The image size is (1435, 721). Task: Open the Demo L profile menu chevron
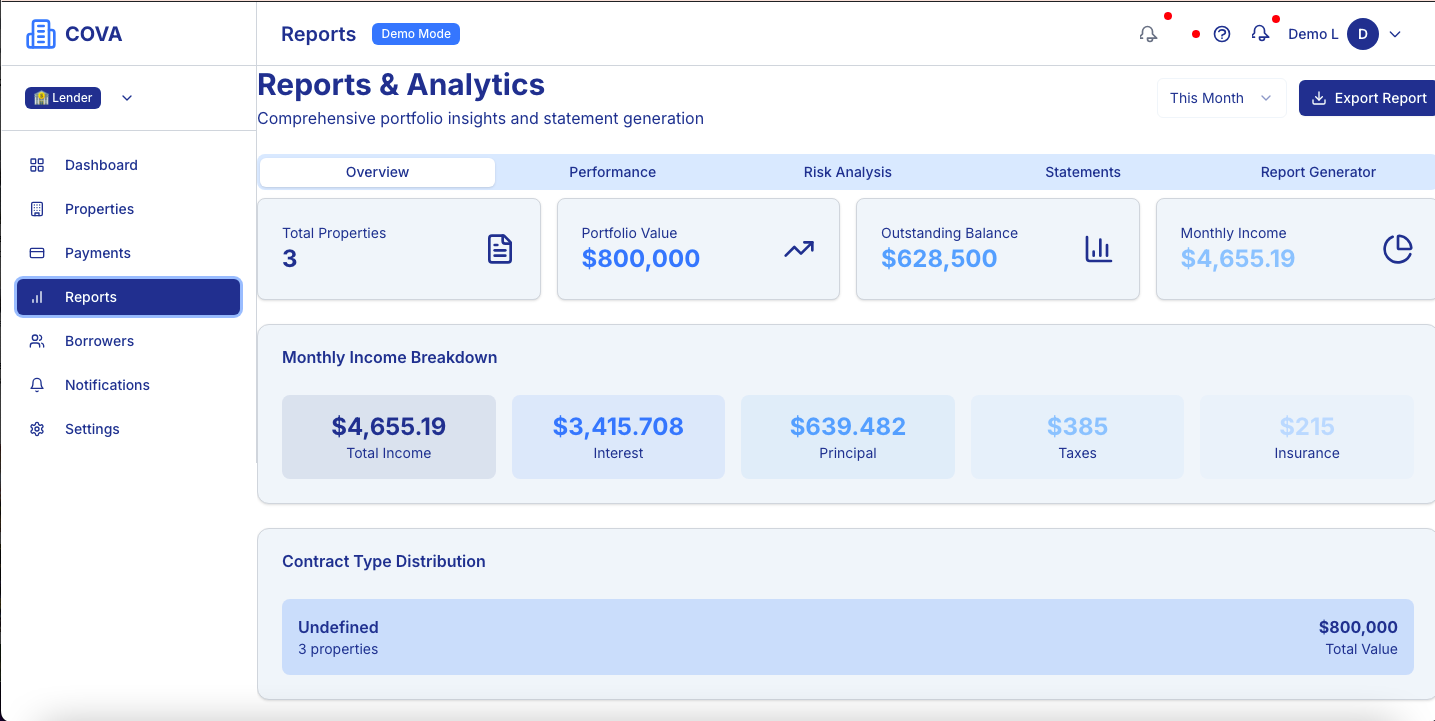point(1396,33)
